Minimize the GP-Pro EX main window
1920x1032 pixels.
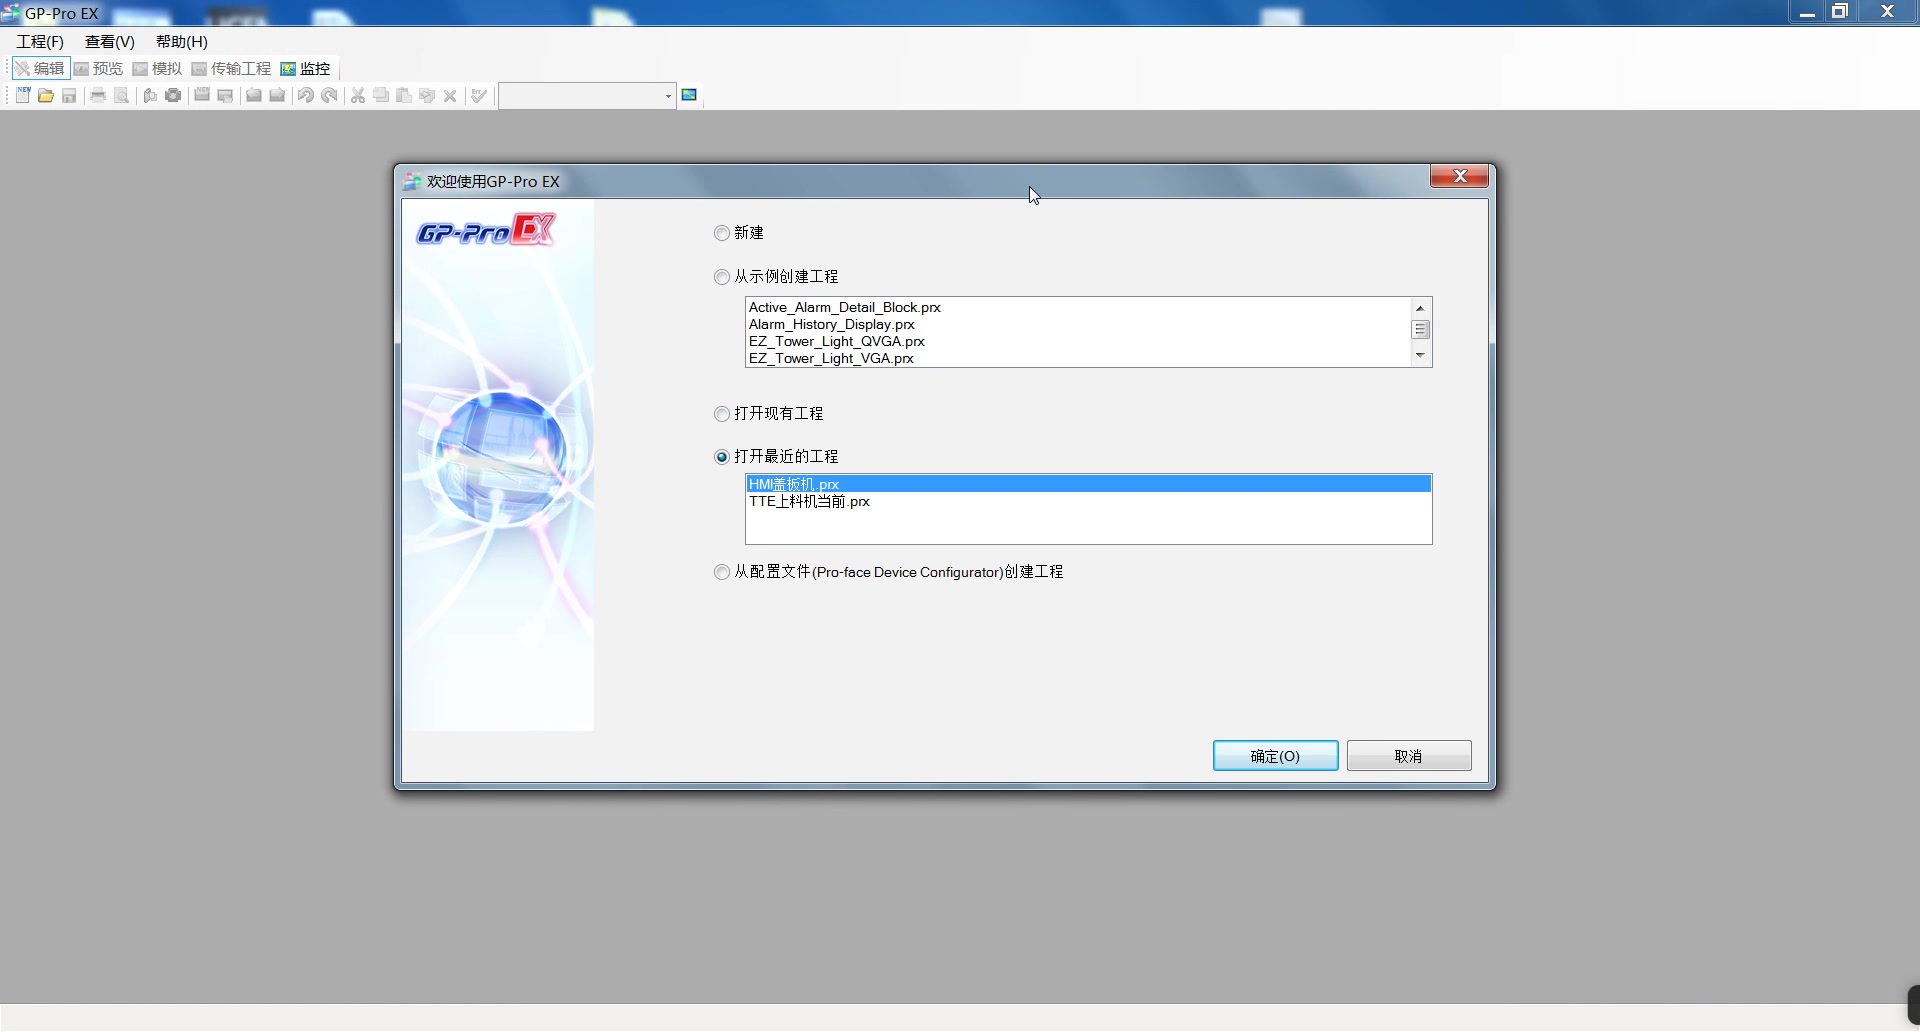[1807, 12]
